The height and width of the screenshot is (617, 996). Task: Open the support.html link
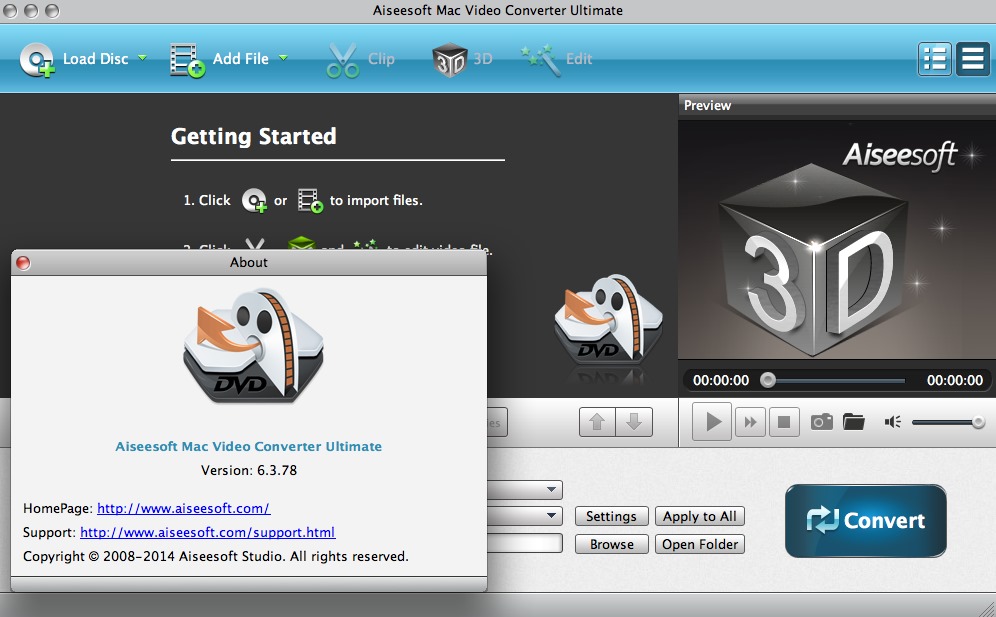208,532
